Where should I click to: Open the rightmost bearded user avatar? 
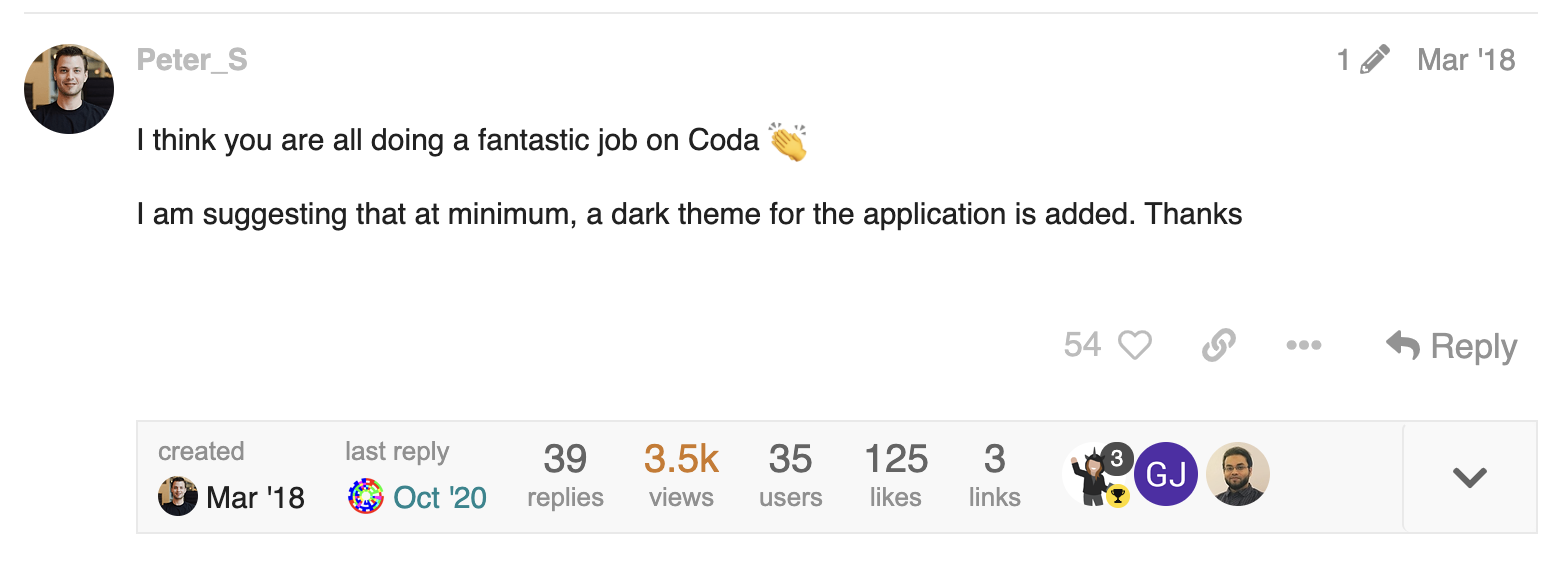click(1238, 475)
